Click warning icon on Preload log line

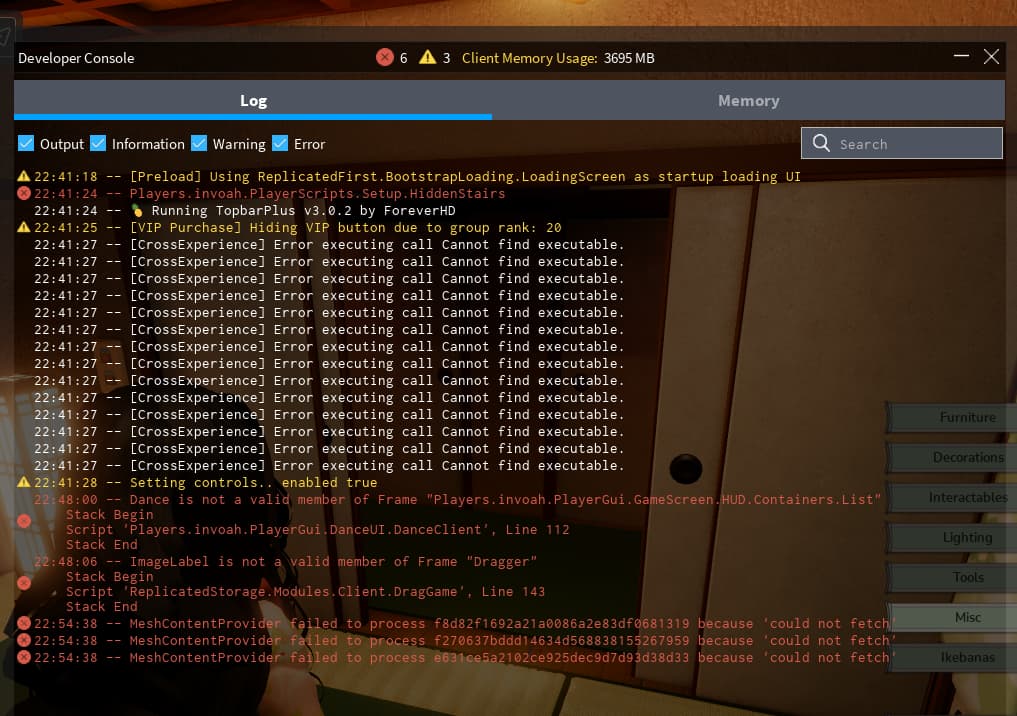tap(24, 176)
